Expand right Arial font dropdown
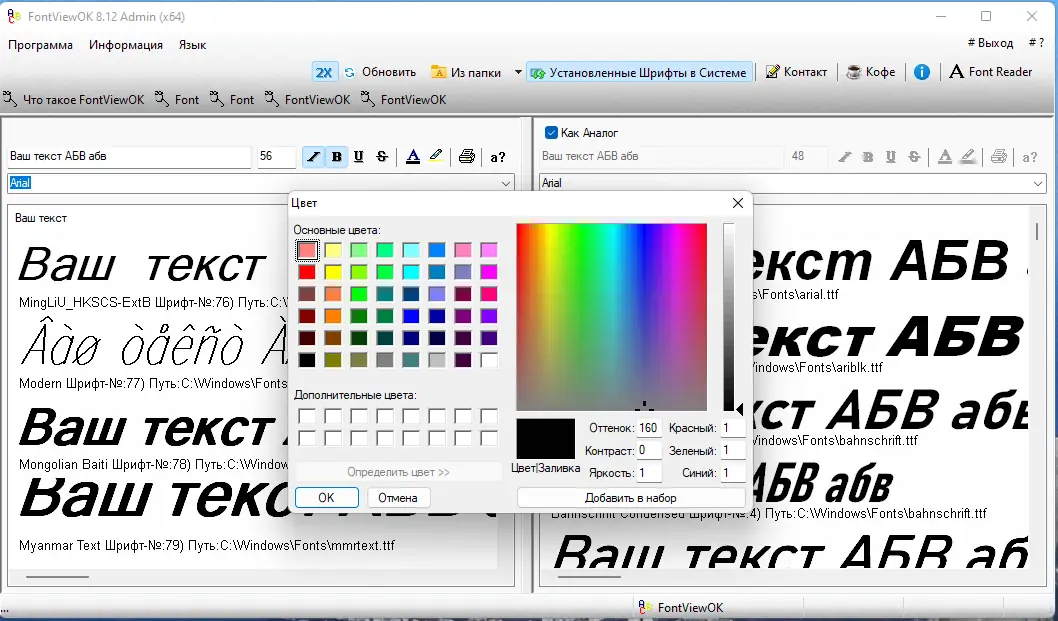The image size is (1058, 621). [1038, 183]
